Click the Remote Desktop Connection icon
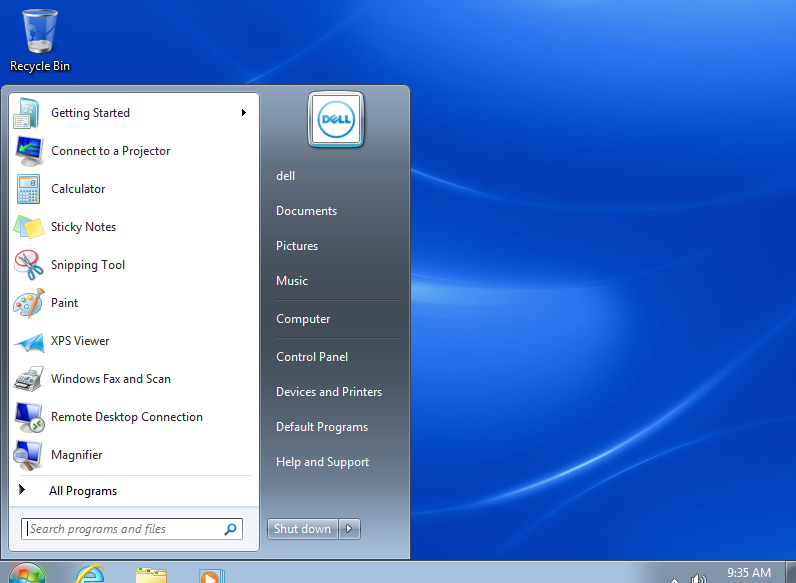Screen dimensions: 796x583 click(x=29, y=417)
